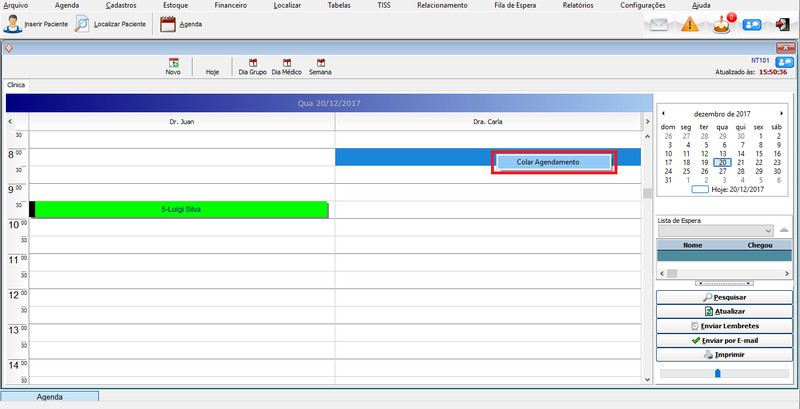This screenshot has height=409, width=800.
Task: Go to previous month in calendar
Action: (x=662, y=113)
